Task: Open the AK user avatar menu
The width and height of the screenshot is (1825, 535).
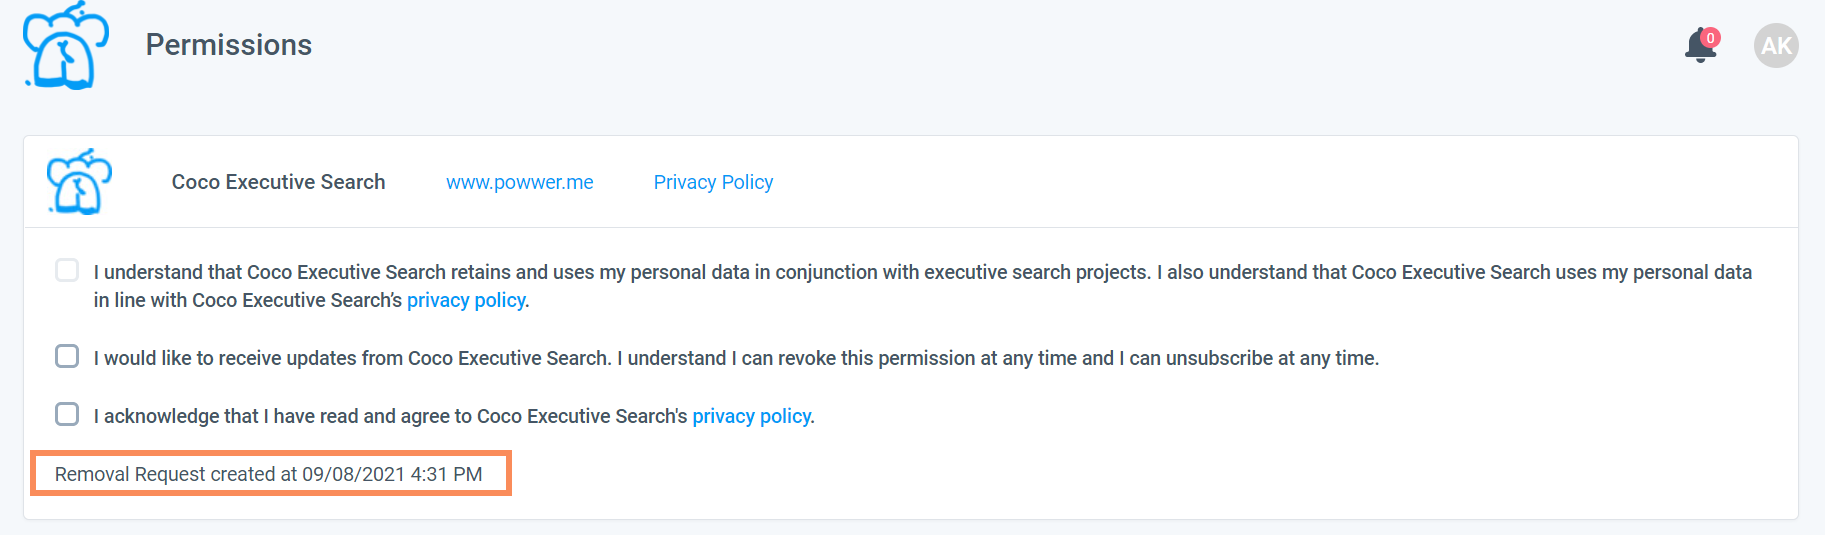Action: tap(1776, 46)
